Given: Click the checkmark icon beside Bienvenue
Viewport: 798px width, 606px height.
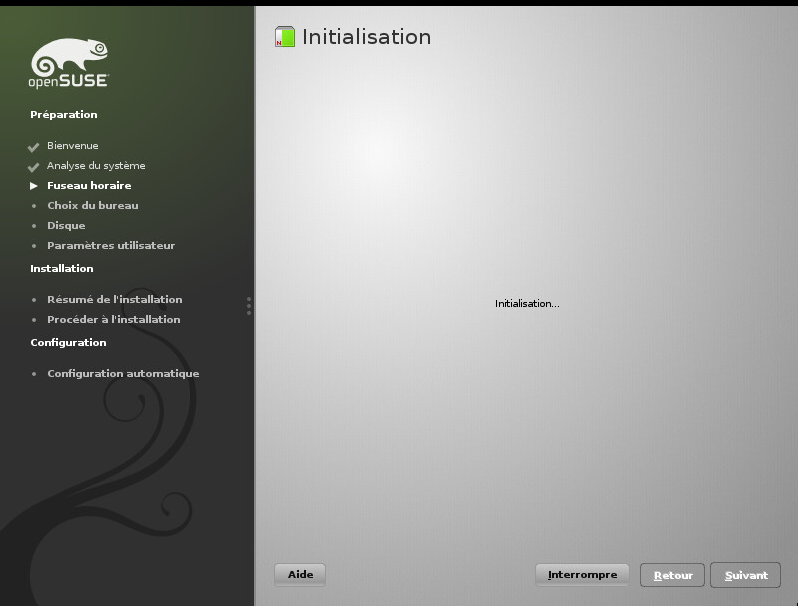Looking at the screenshot, I should click(x=34, y=147).
